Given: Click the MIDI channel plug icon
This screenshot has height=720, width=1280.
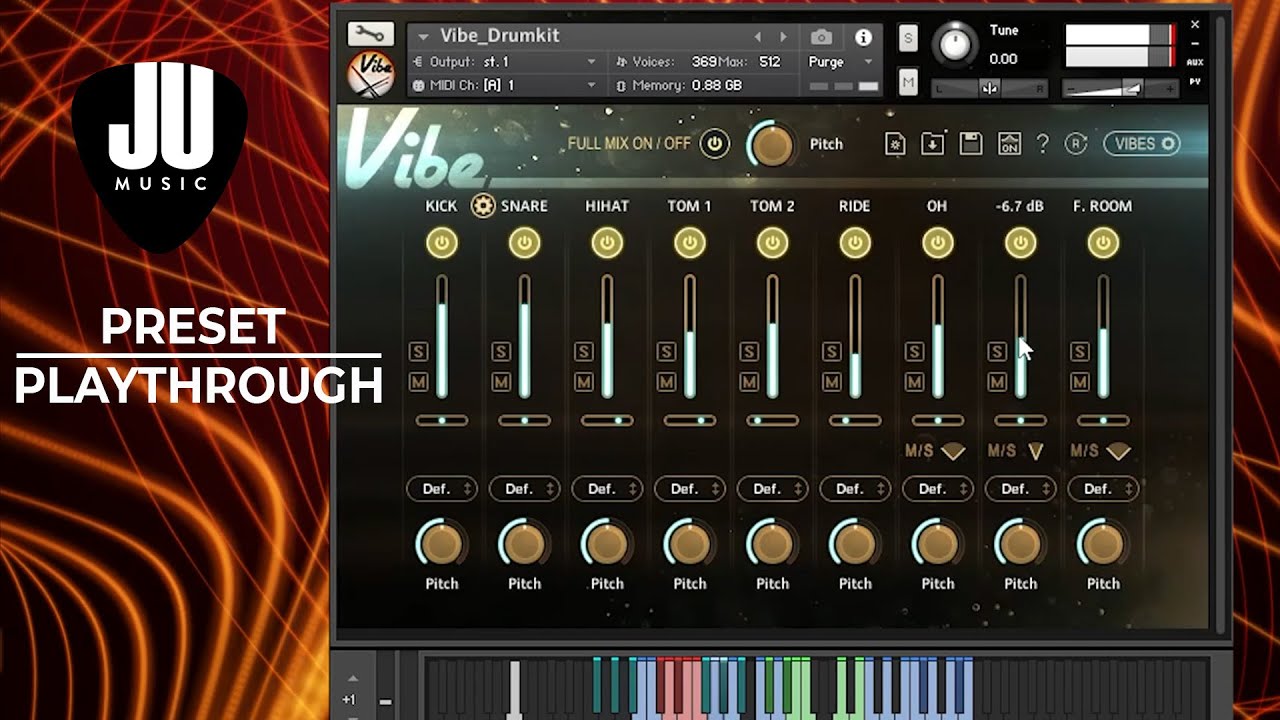Looking at the screenshot, I should (418, 86).
